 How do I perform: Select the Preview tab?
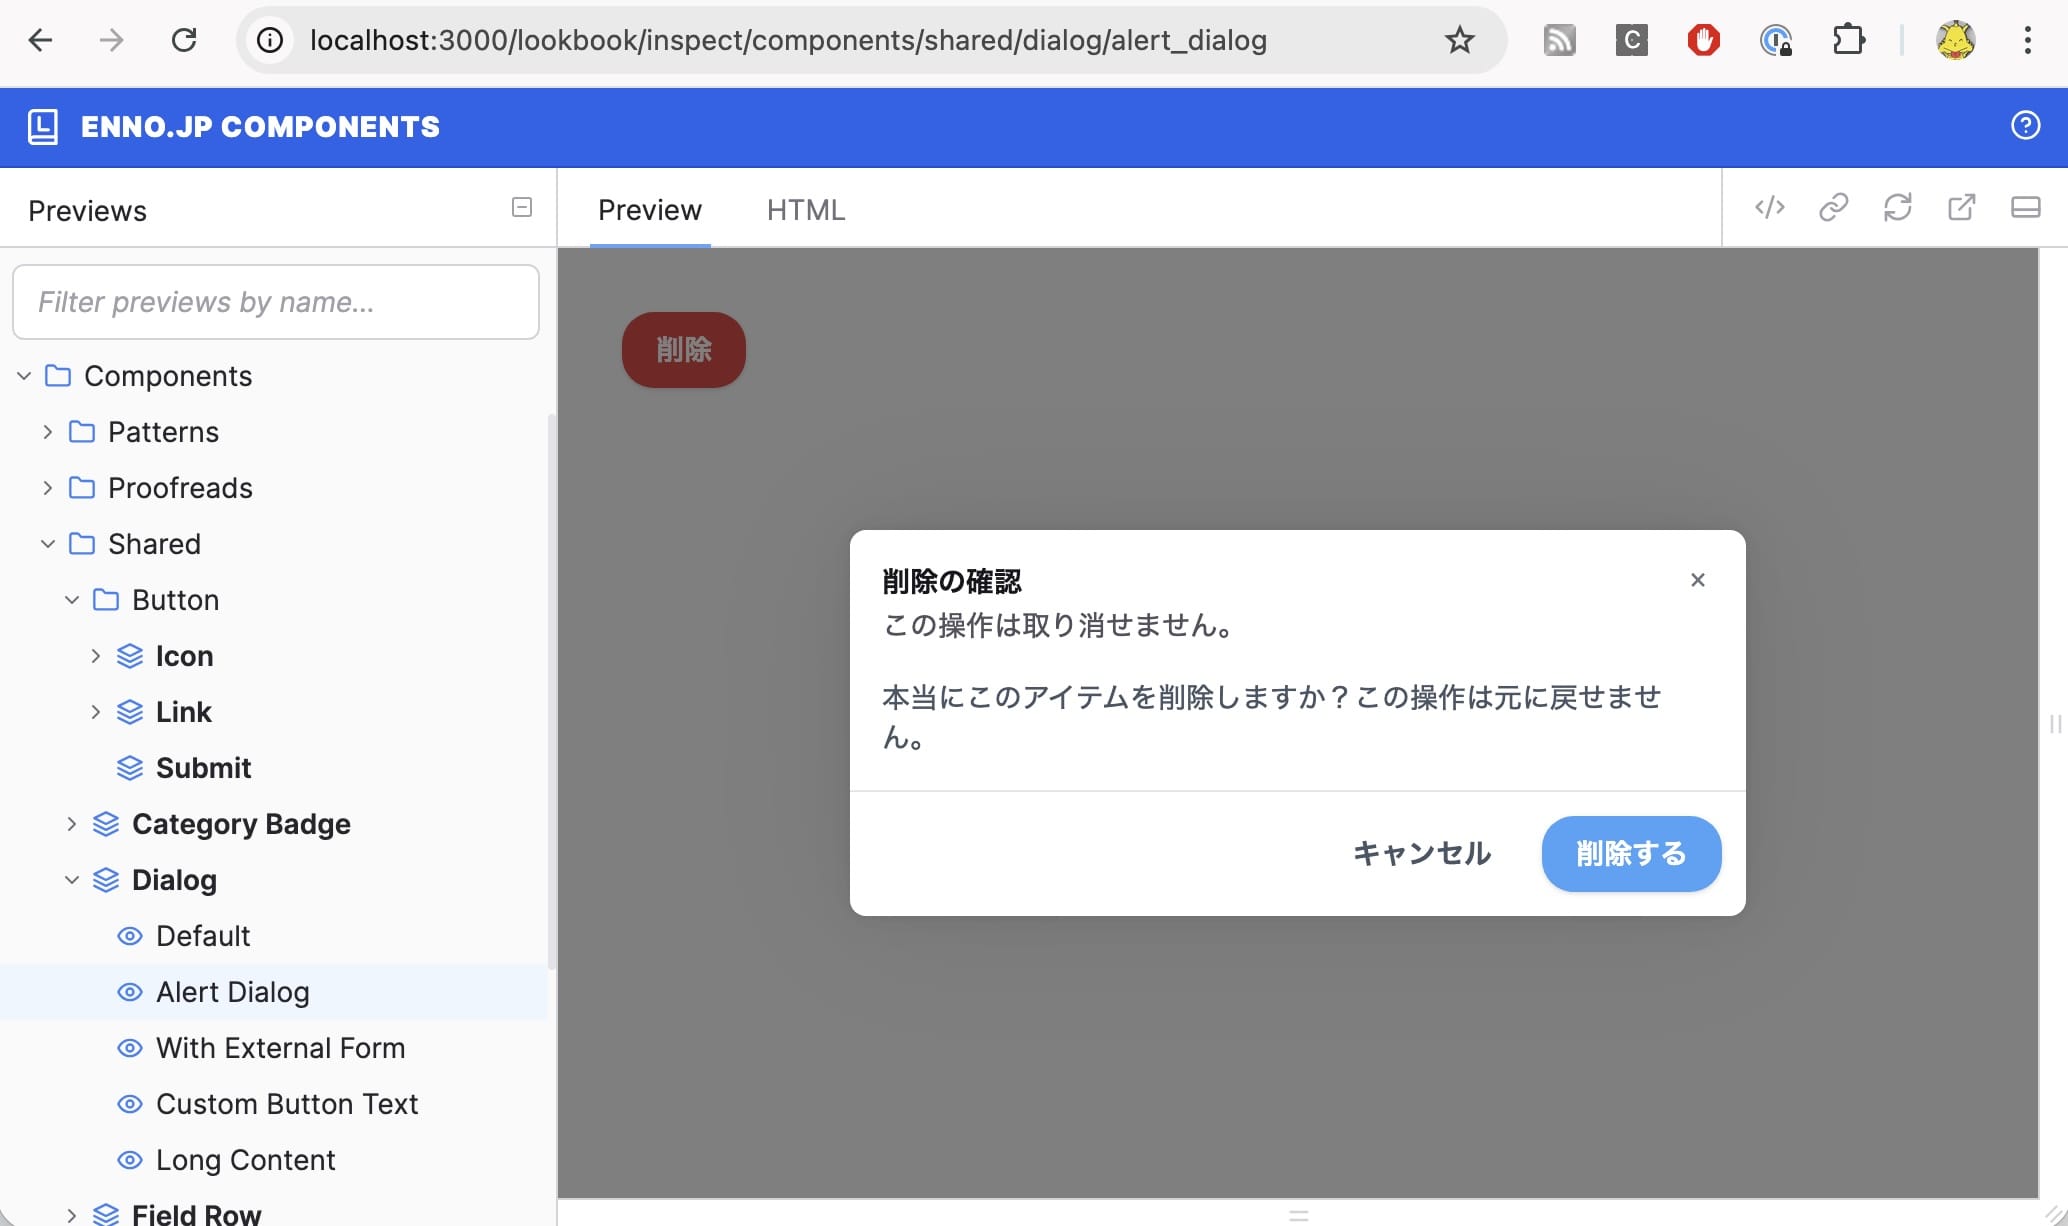pos(649,210)
